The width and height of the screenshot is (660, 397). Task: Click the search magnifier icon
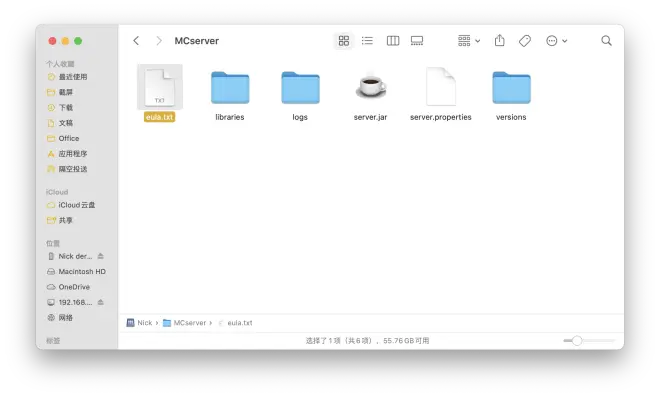(x=606, y=41)
